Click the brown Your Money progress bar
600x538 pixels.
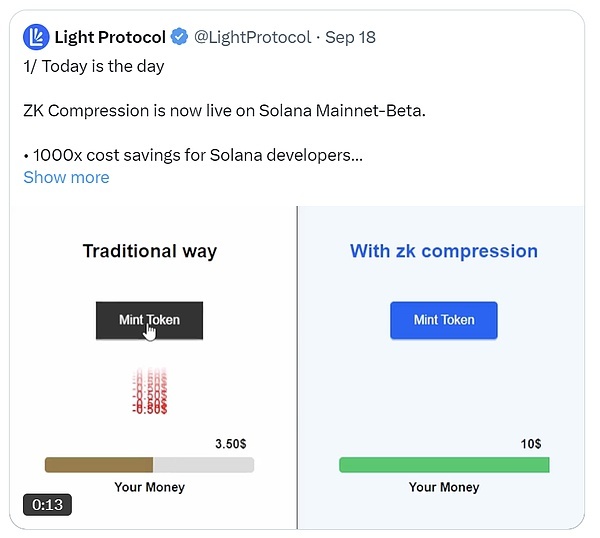pyautogui.click(x=99, y=465)
